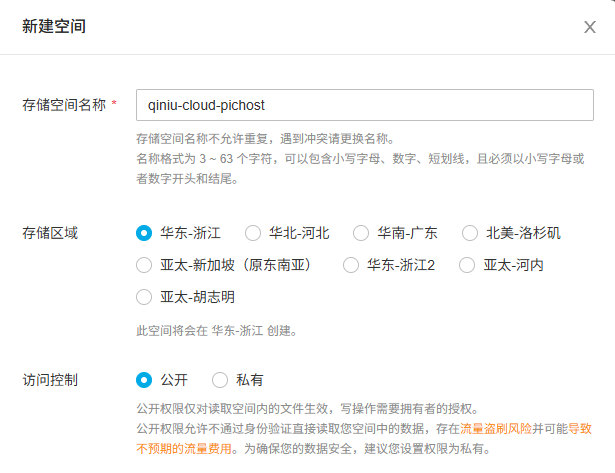The height and width of the screenshot is (473, 615).
Task: Set access control to 私有
Action: coord(220,380)
